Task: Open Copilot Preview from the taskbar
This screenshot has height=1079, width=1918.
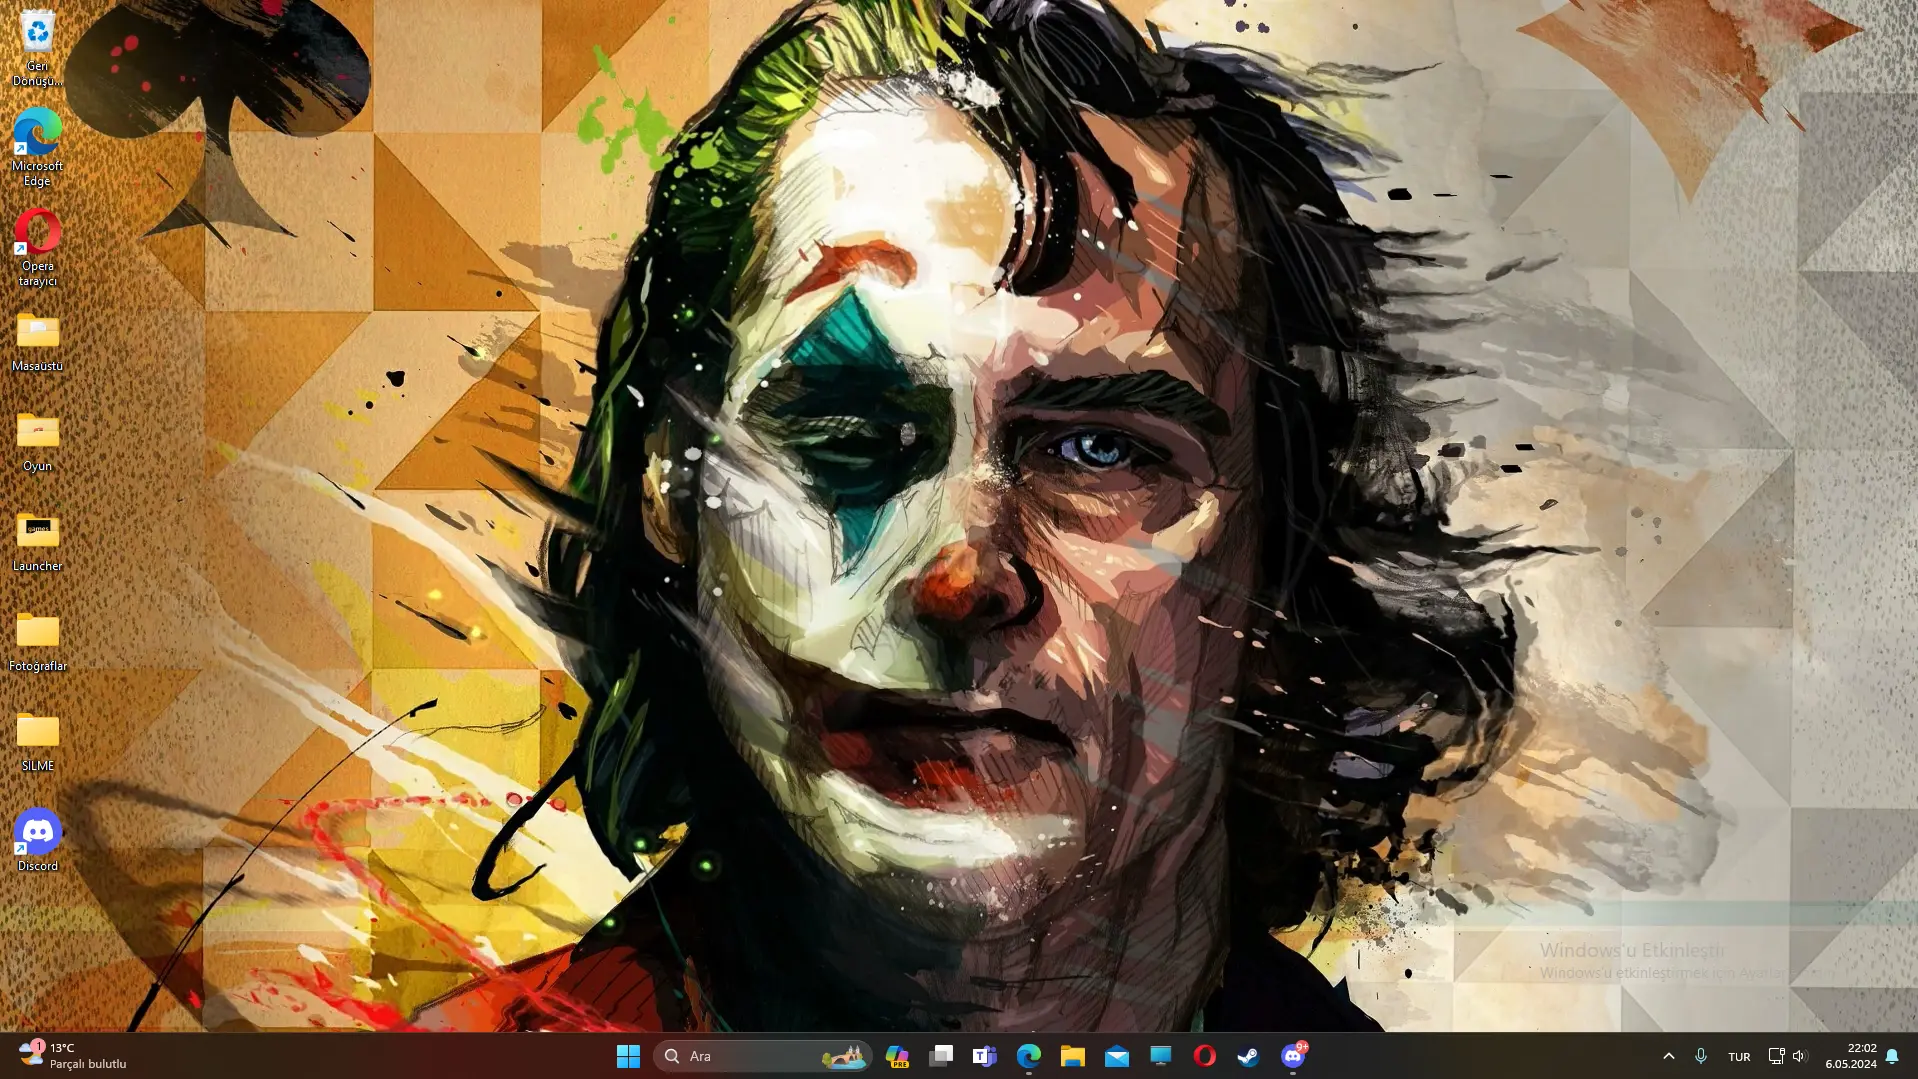Action: point(897,1056)
